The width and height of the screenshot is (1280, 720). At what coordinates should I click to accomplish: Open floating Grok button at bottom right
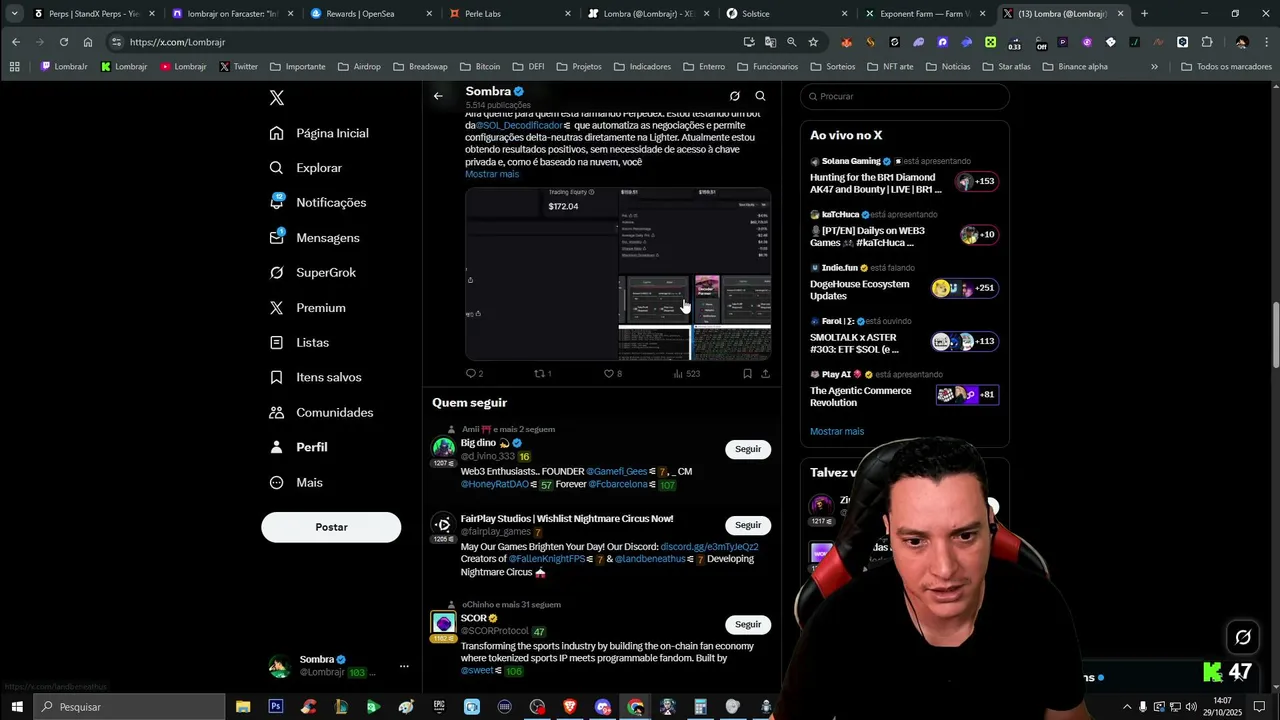point(1243,637)
